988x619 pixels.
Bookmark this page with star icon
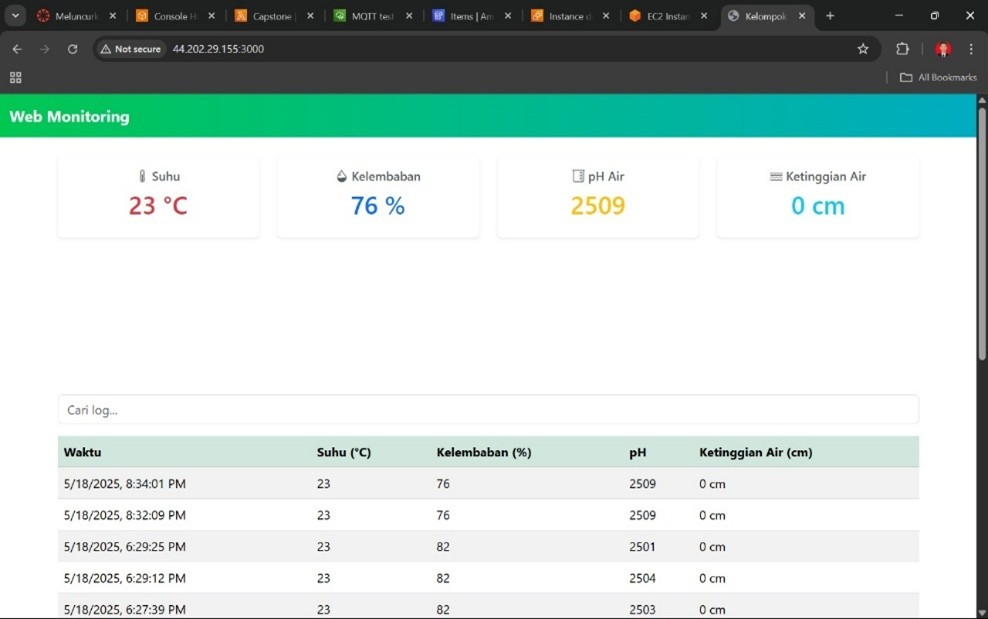click(x=863, y=49)
